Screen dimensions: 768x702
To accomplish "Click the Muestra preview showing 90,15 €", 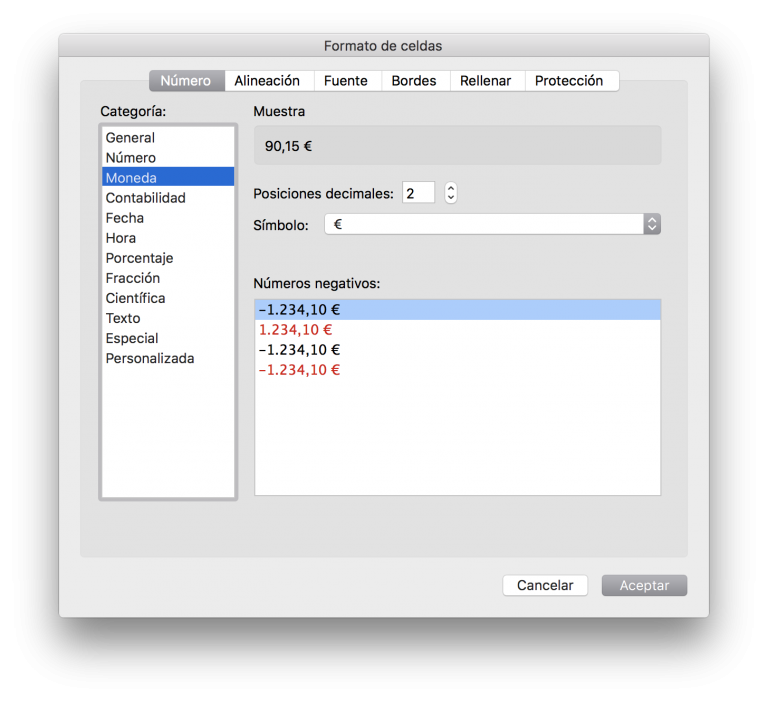I will coord(457,145).
